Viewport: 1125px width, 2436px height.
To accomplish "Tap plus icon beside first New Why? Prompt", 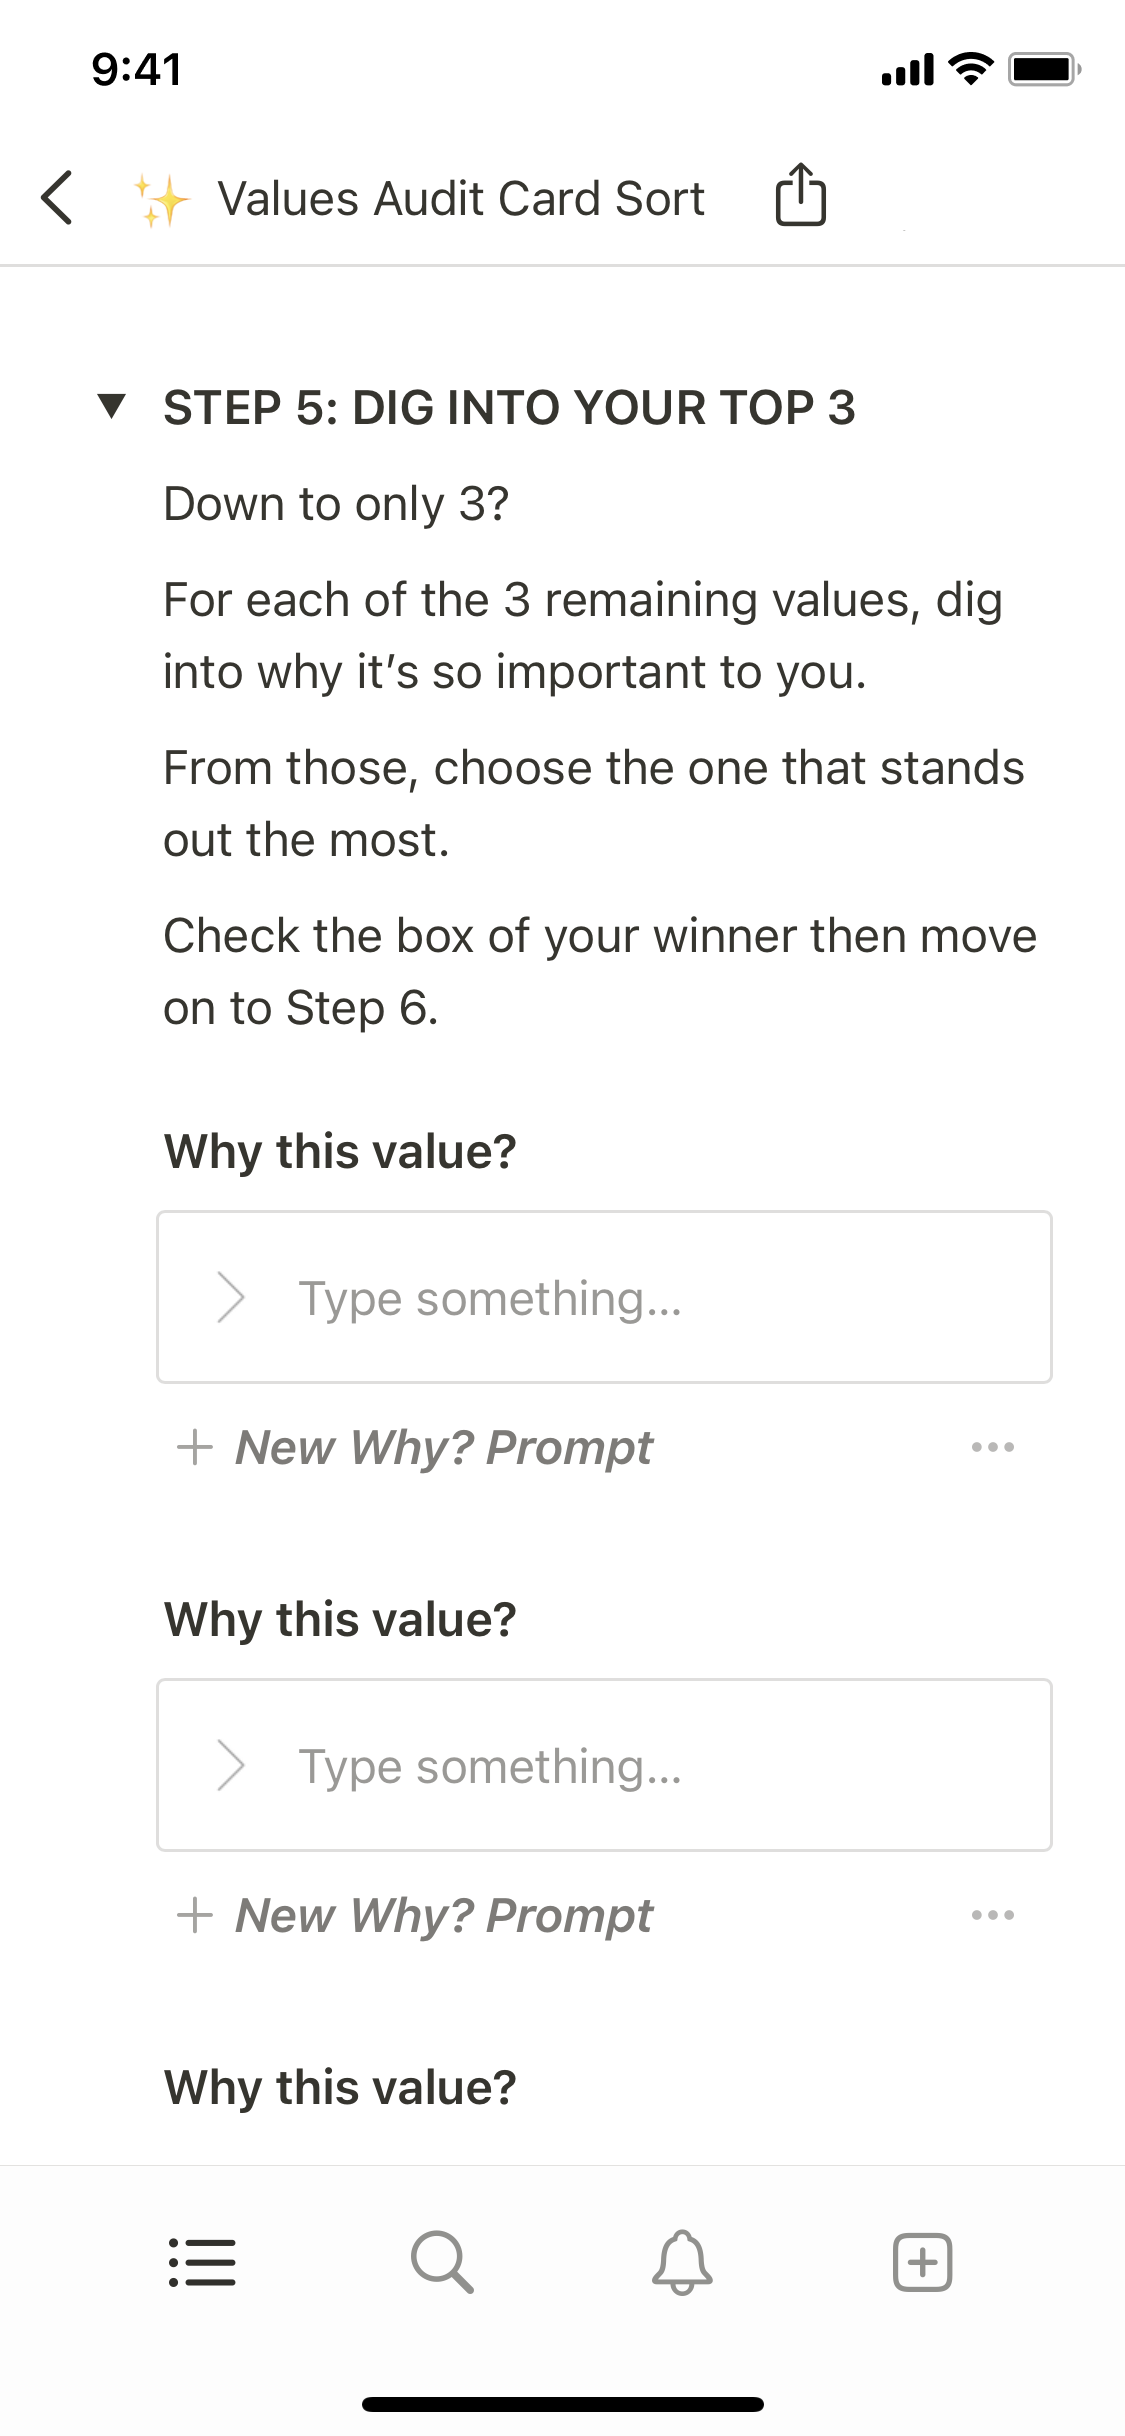I will point(195,1447).
